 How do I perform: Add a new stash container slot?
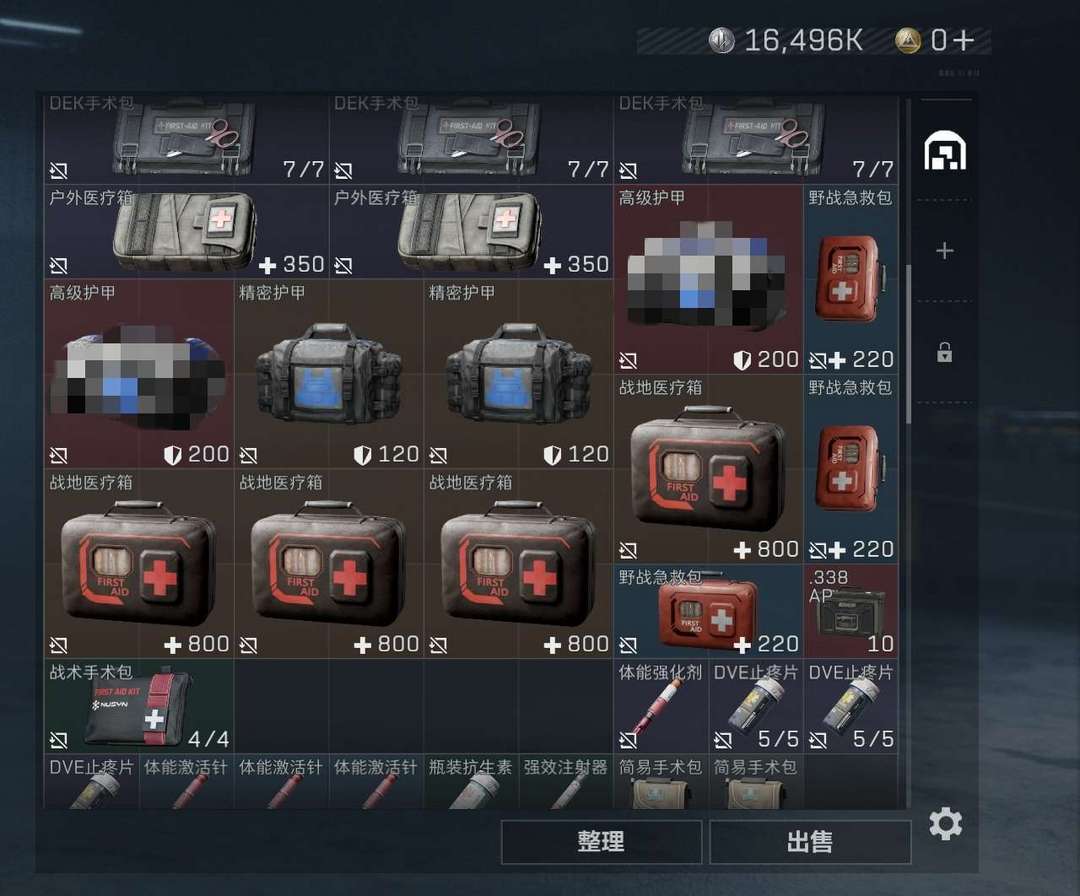pos(944,251)
